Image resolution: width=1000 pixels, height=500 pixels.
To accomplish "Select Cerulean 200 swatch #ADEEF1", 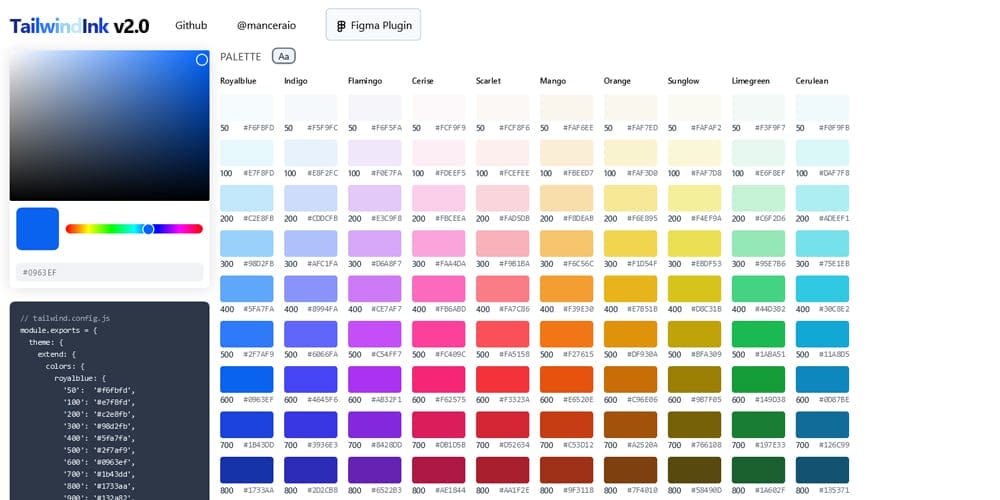I will tap(823, 198).
